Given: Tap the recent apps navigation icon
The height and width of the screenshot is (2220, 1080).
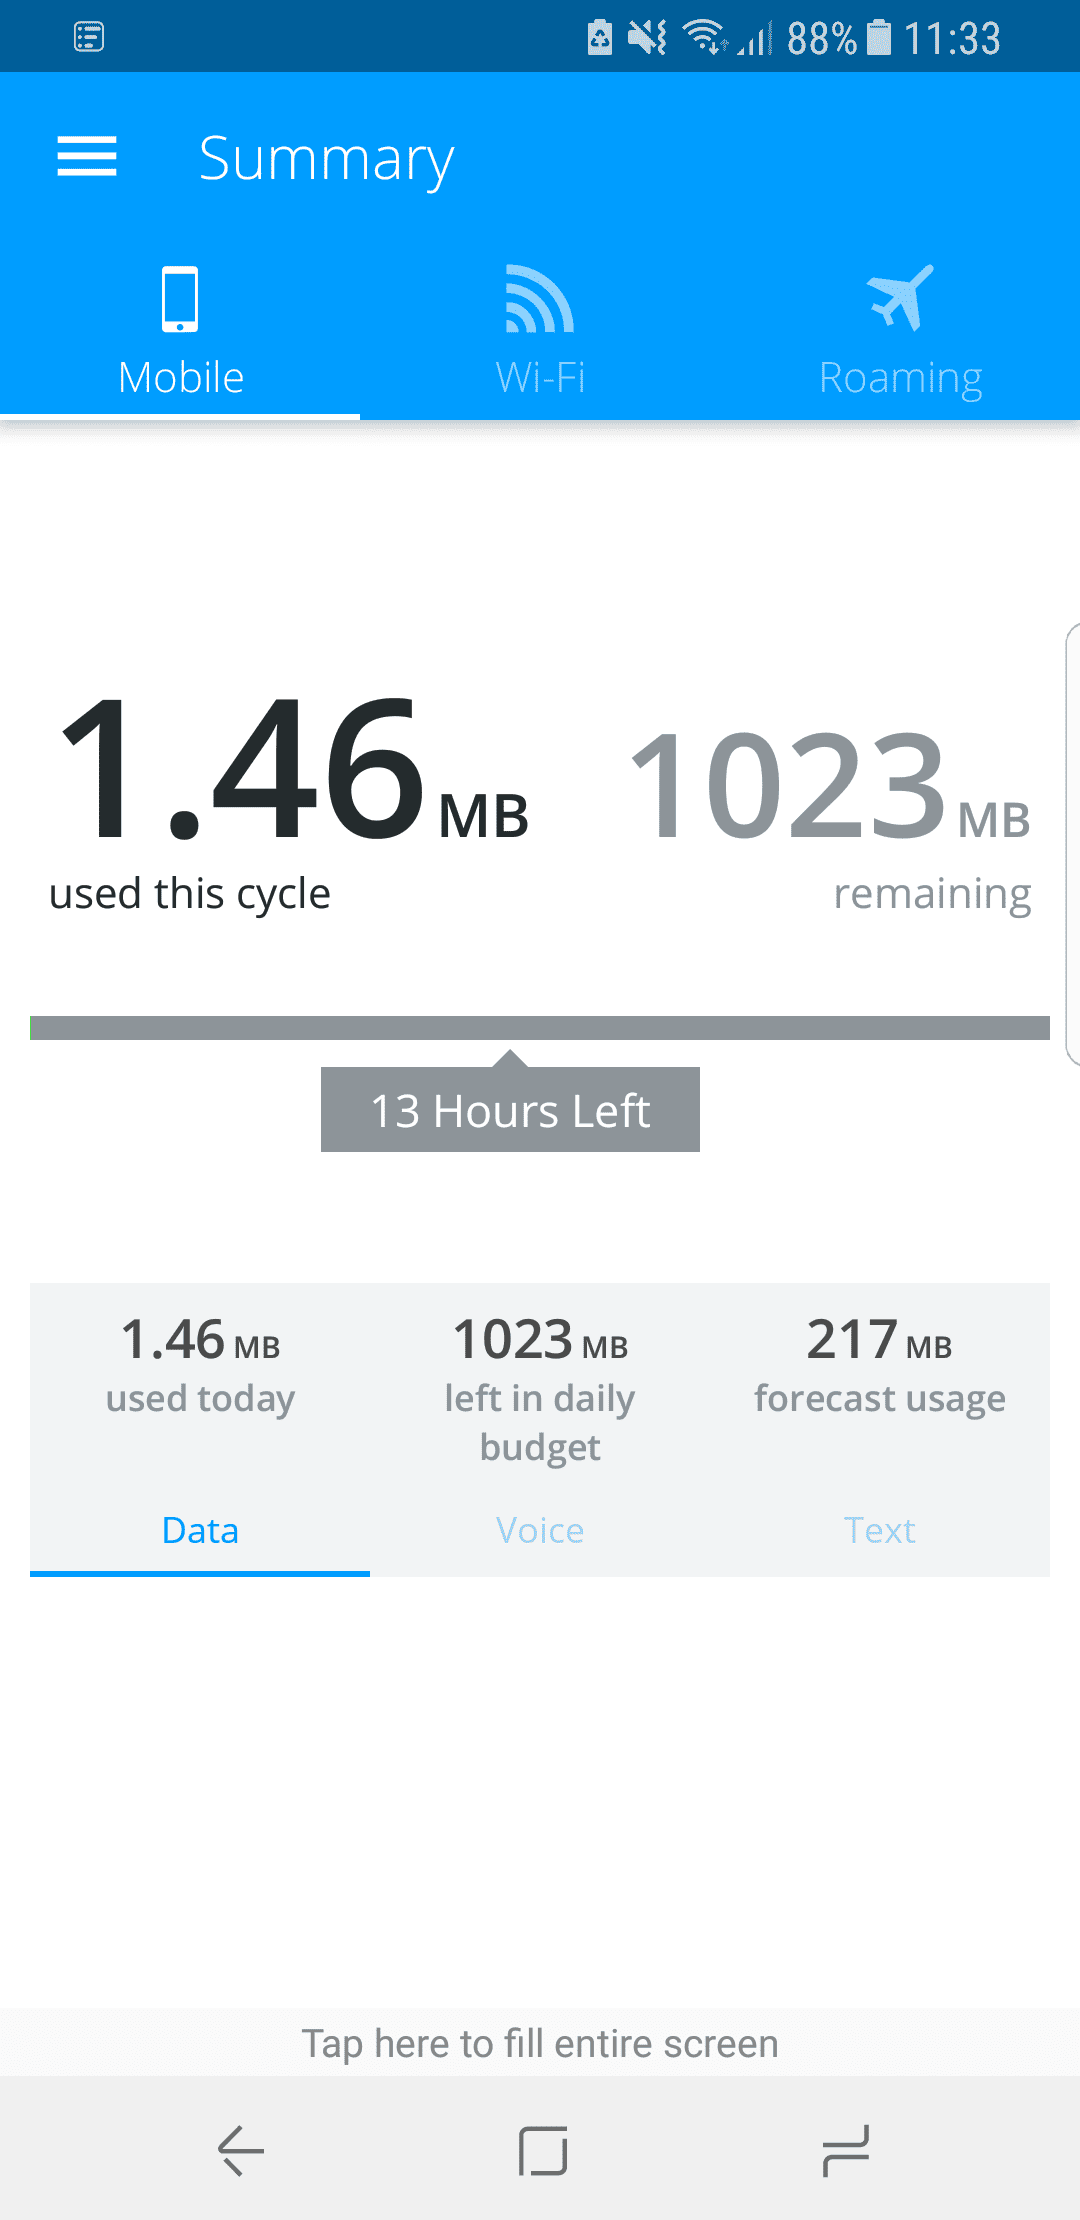Looking at the screenshot, I should click(846, 2150).
